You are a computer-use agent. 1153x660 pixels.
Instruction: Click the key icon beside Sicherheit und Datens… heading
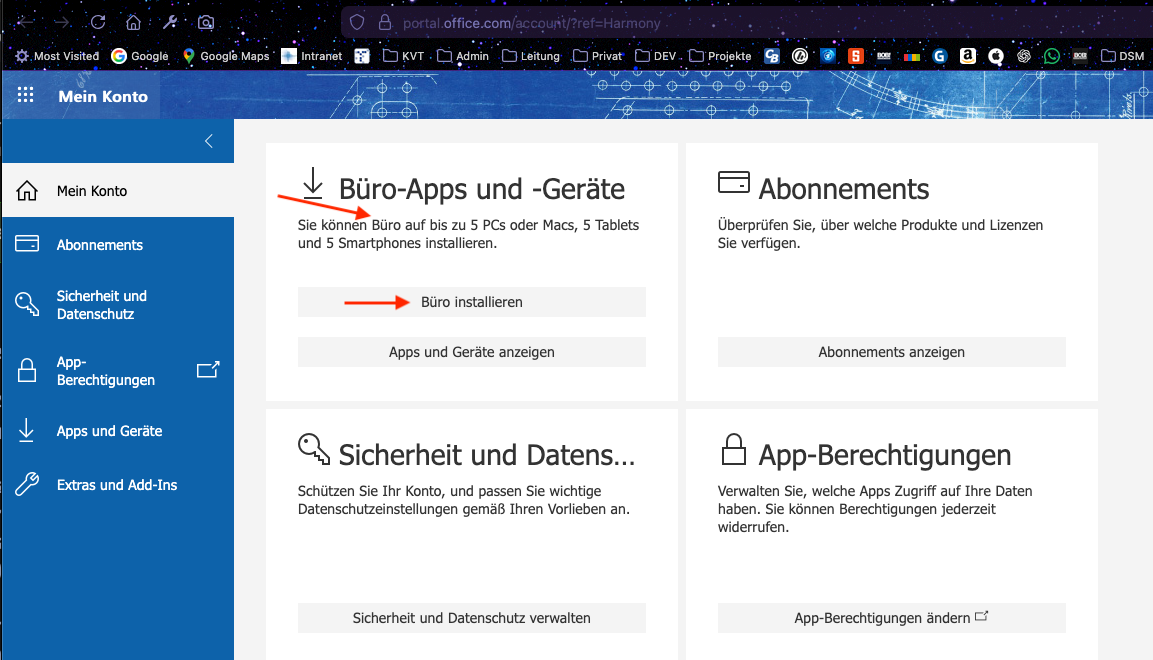pyautogui.click(x=314, y=449)
